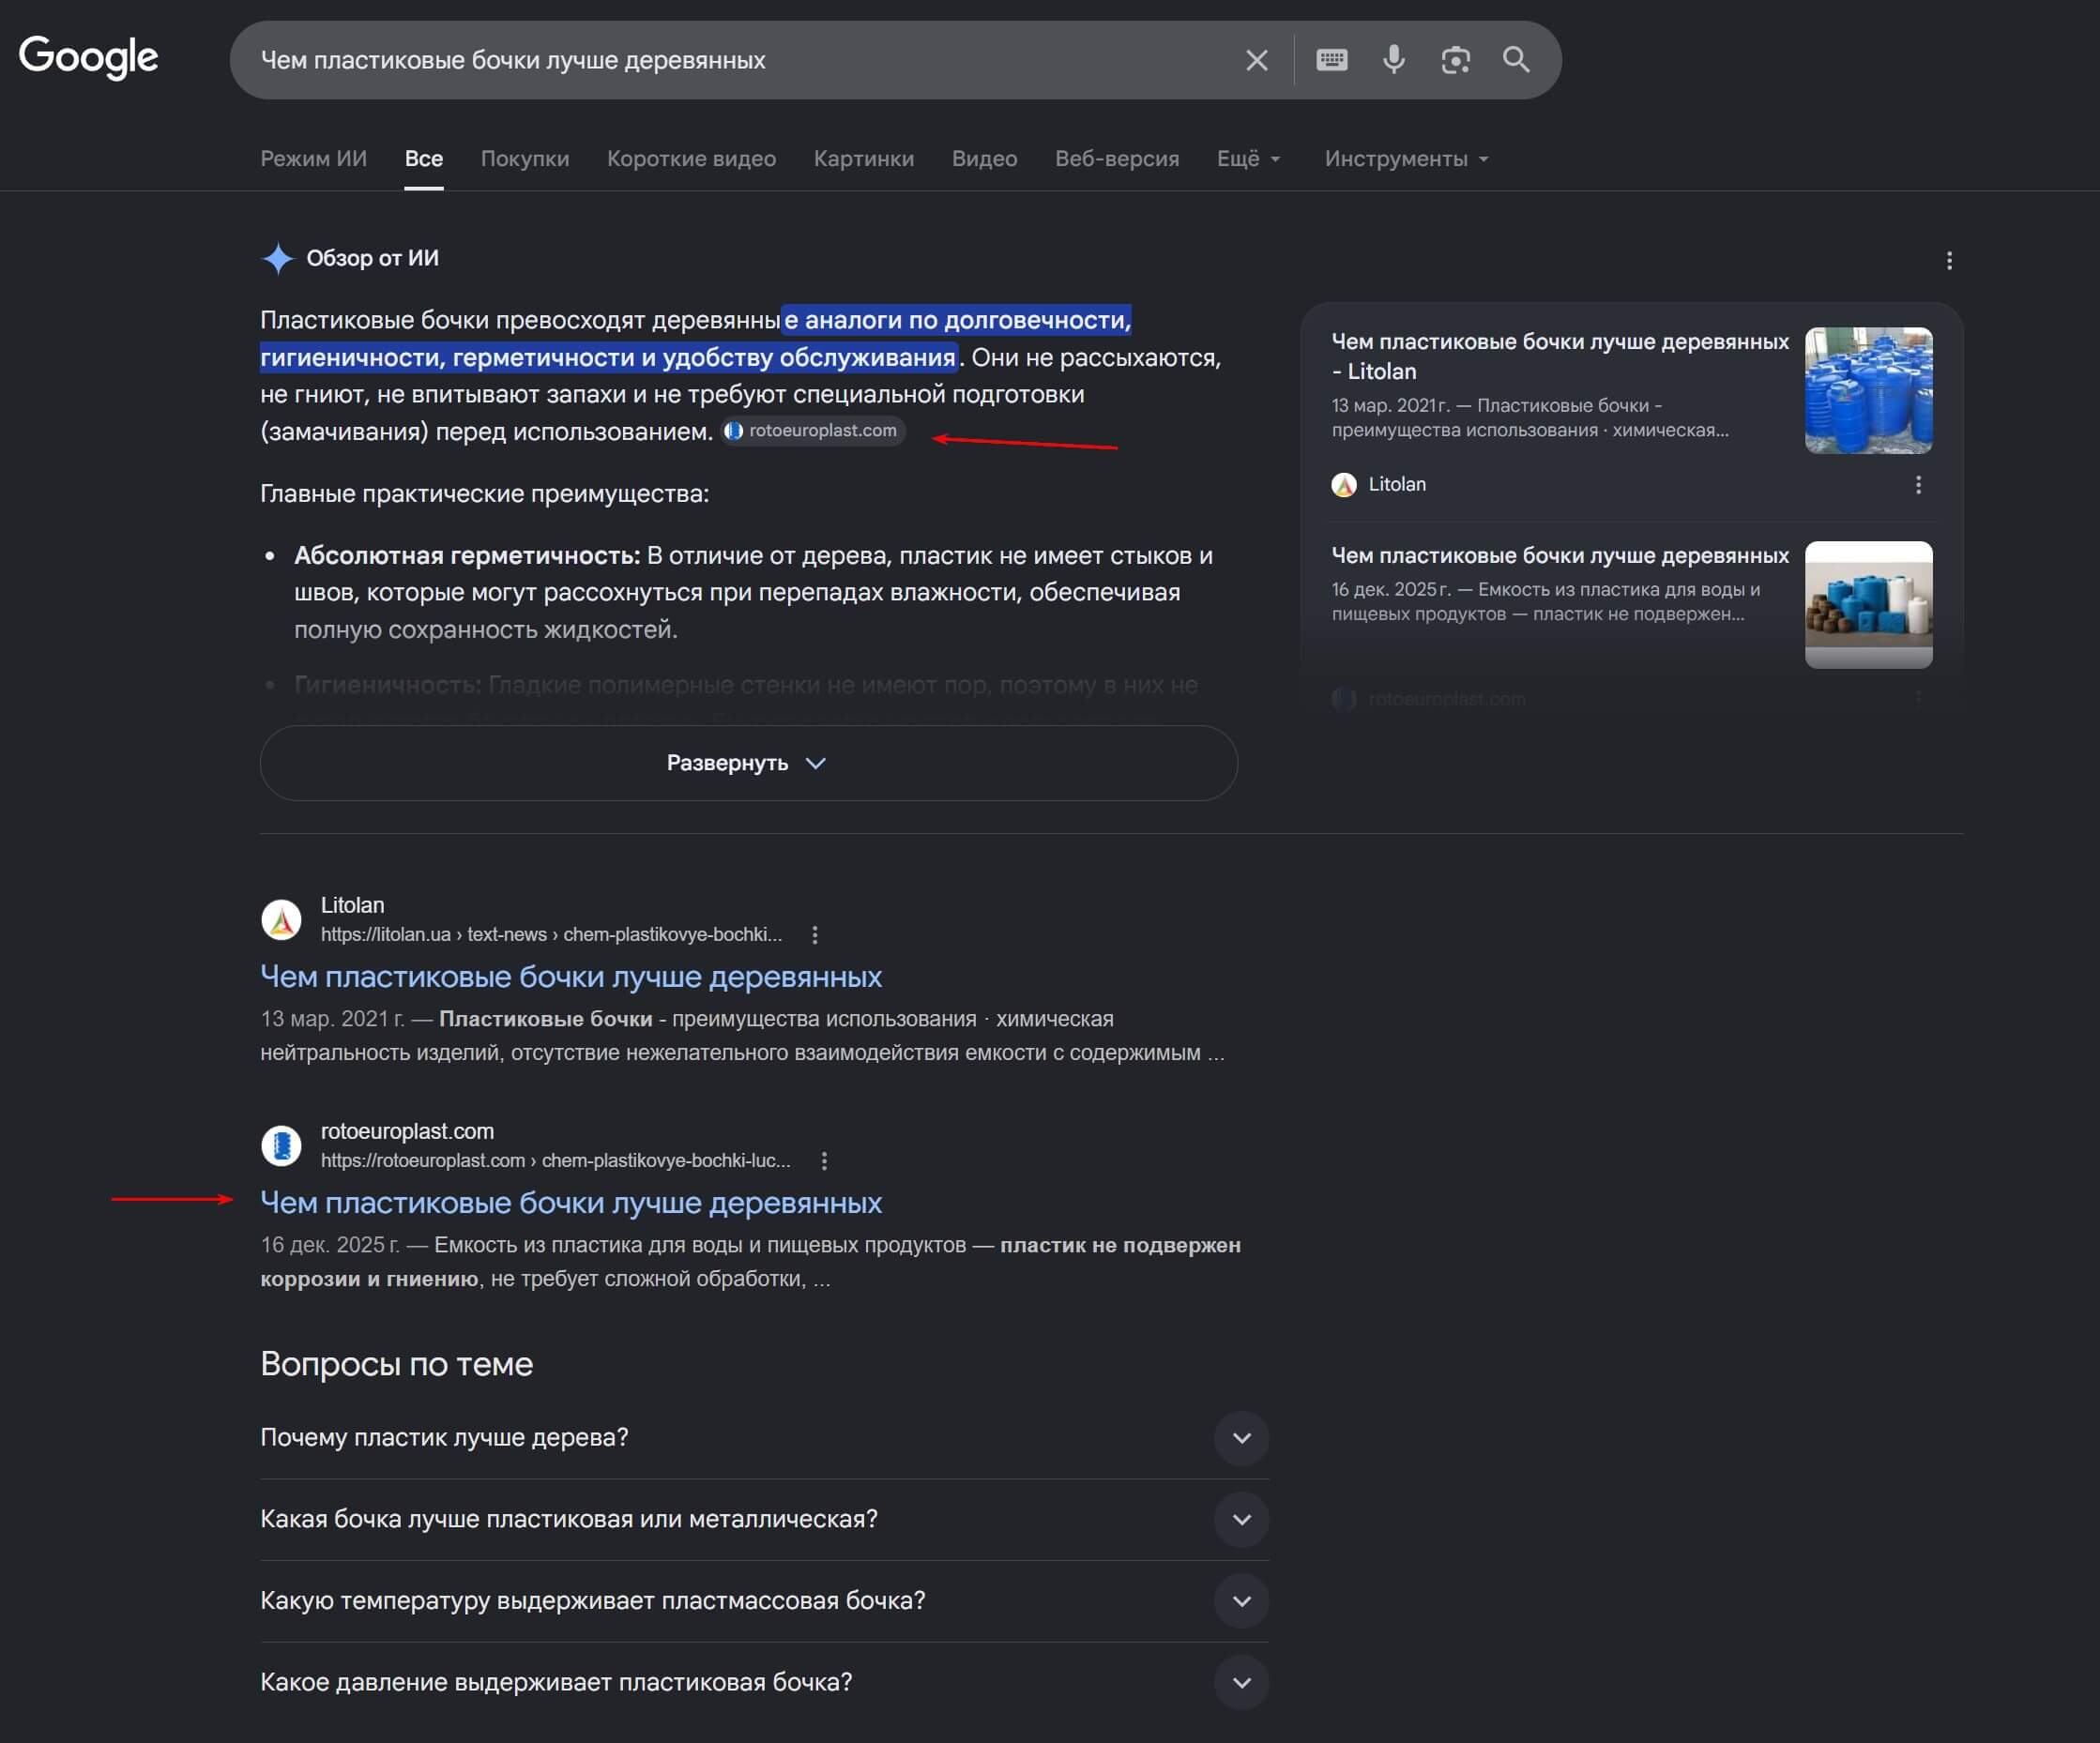
Task: Open the Ещё dropdown menu
Action: (1248, 159)
